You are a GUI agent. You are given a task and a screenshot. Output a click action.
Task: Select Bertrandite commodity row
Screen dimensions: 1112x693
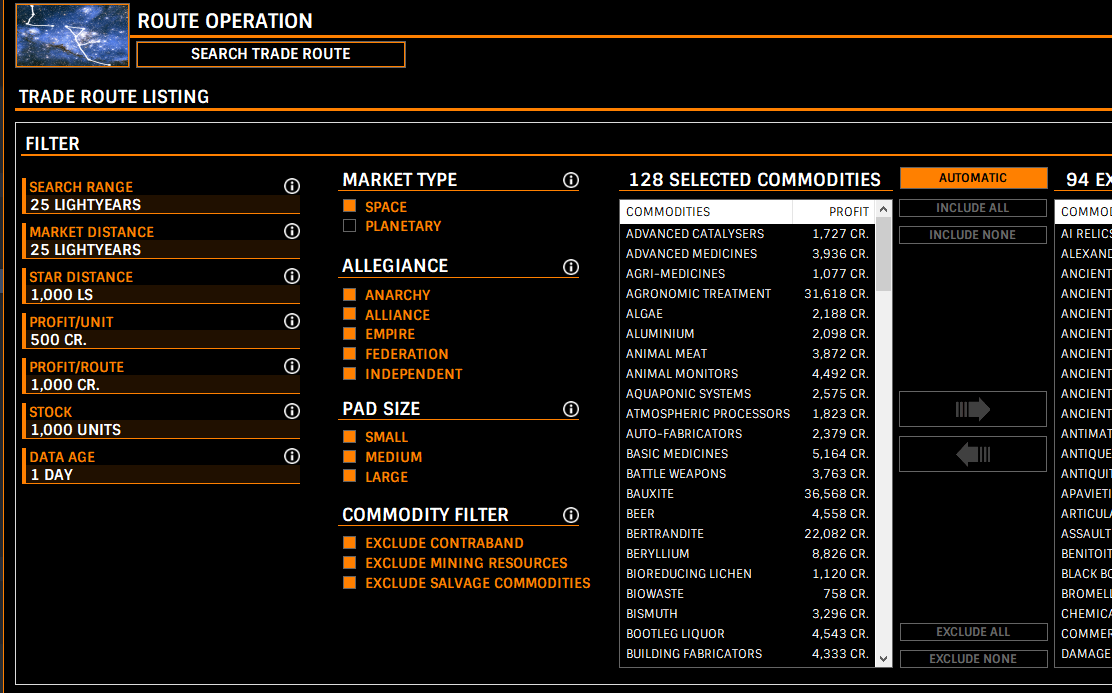747,533
